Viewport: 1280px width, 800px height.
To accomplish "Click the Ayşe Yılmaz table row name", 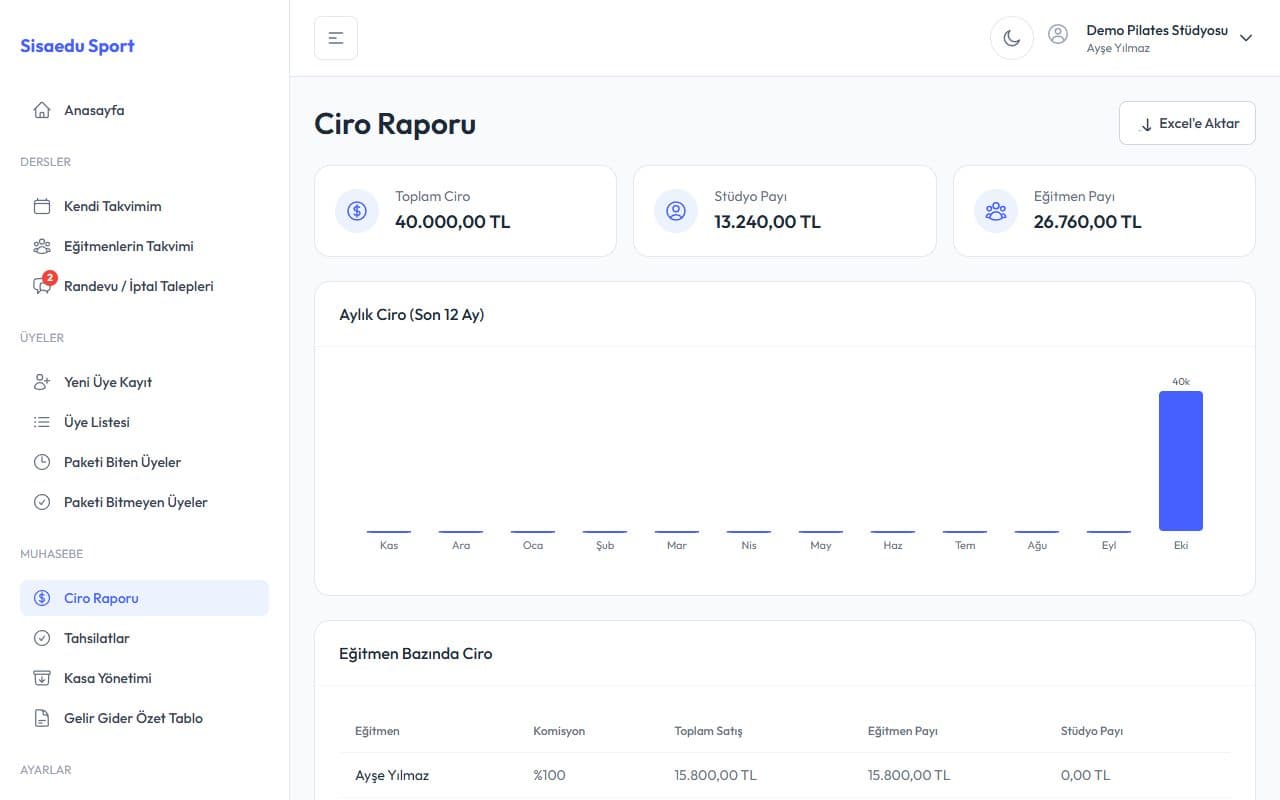I will pyautogui.click(x=392, y=775).
